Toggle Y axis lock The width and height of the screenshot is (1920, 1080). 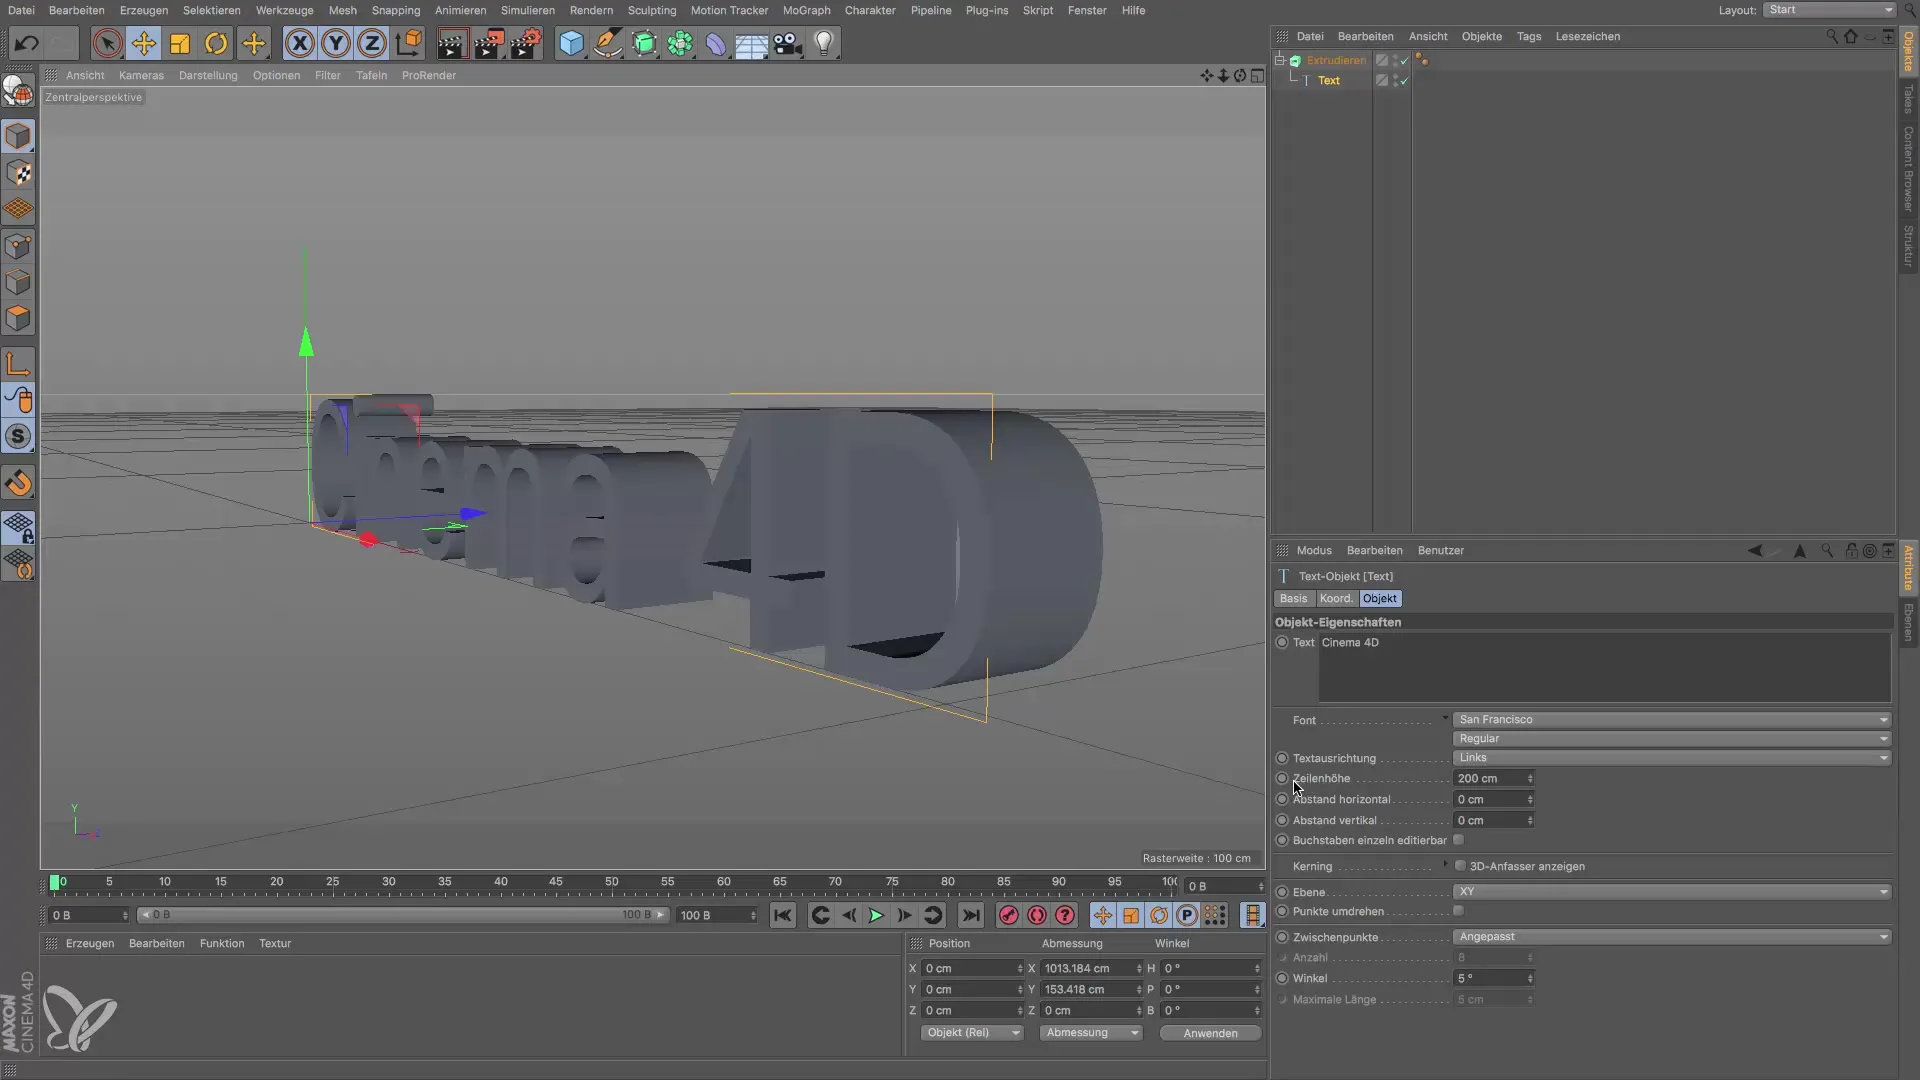coord(336,44)
